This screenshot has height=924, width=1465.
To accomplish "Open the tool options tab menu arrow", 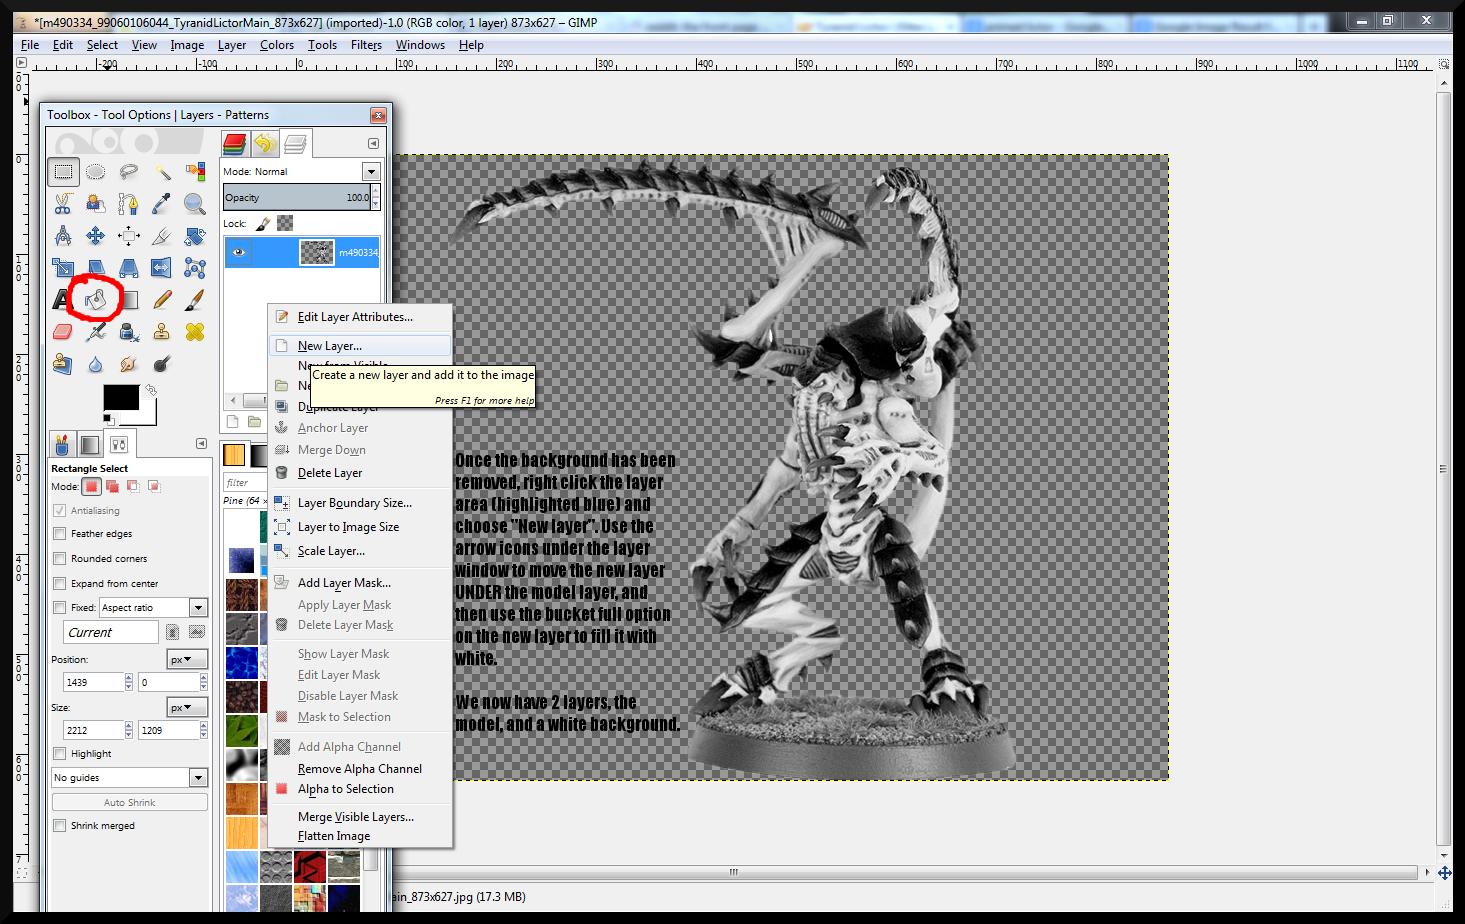I will click(201, 444).
